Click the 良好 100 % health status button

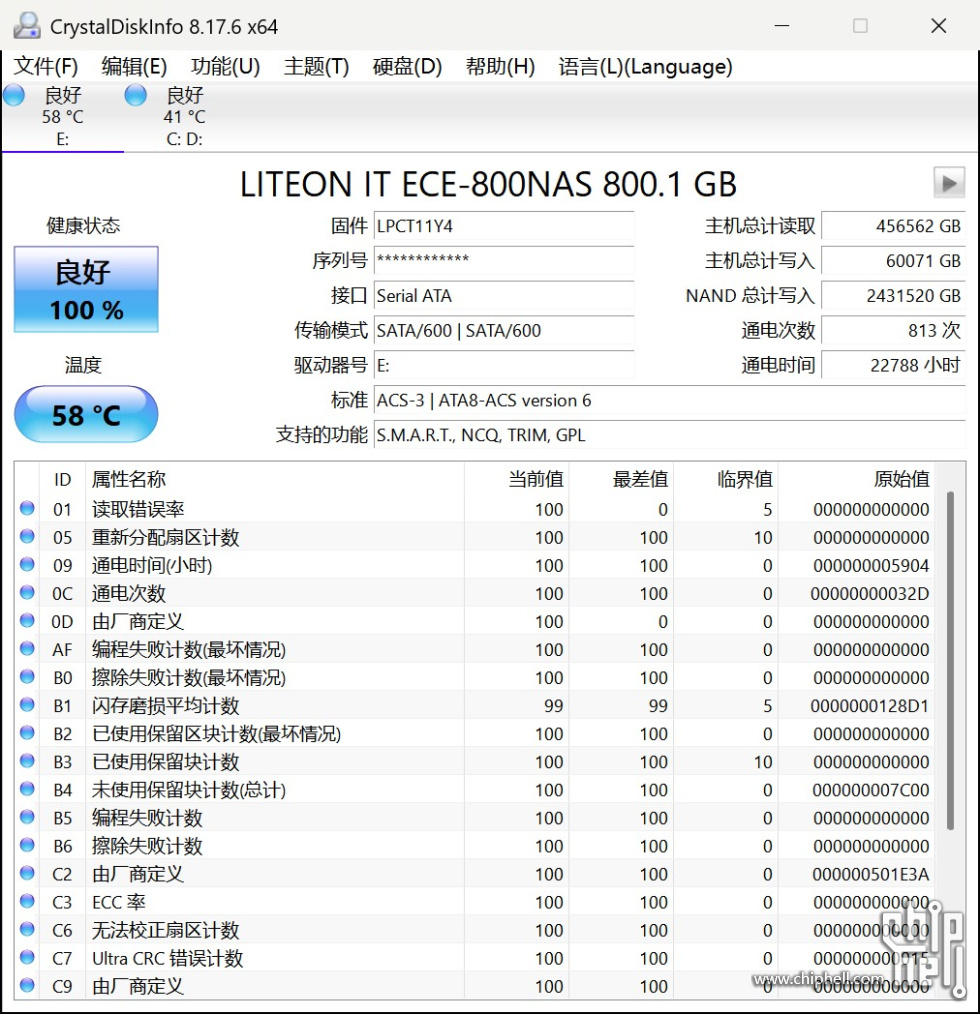[x=86, y=289]
